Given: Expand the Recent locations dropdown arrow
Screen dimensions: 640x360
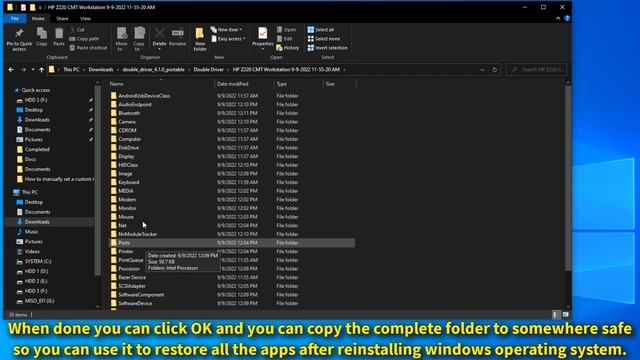Looking at the screenshot, I should (x=33, y=70).
